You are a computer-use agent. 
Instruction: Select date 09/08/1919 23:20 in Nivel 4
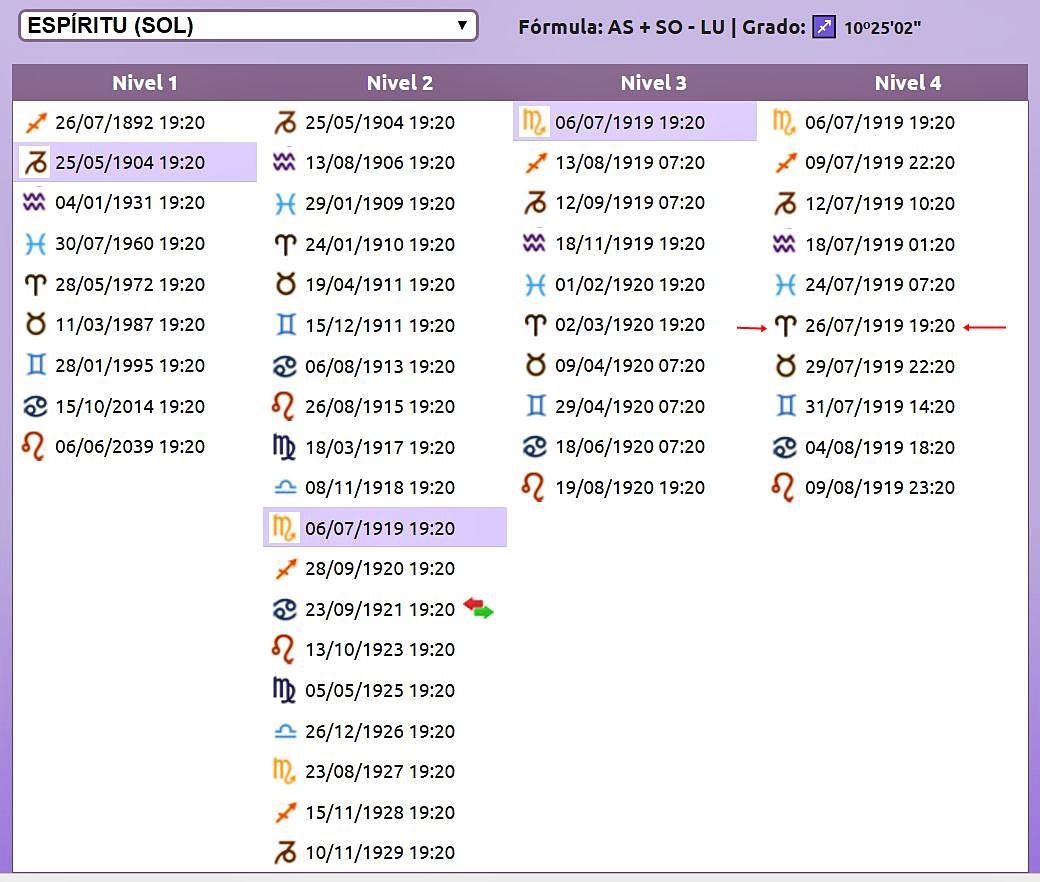pos(880,488)
